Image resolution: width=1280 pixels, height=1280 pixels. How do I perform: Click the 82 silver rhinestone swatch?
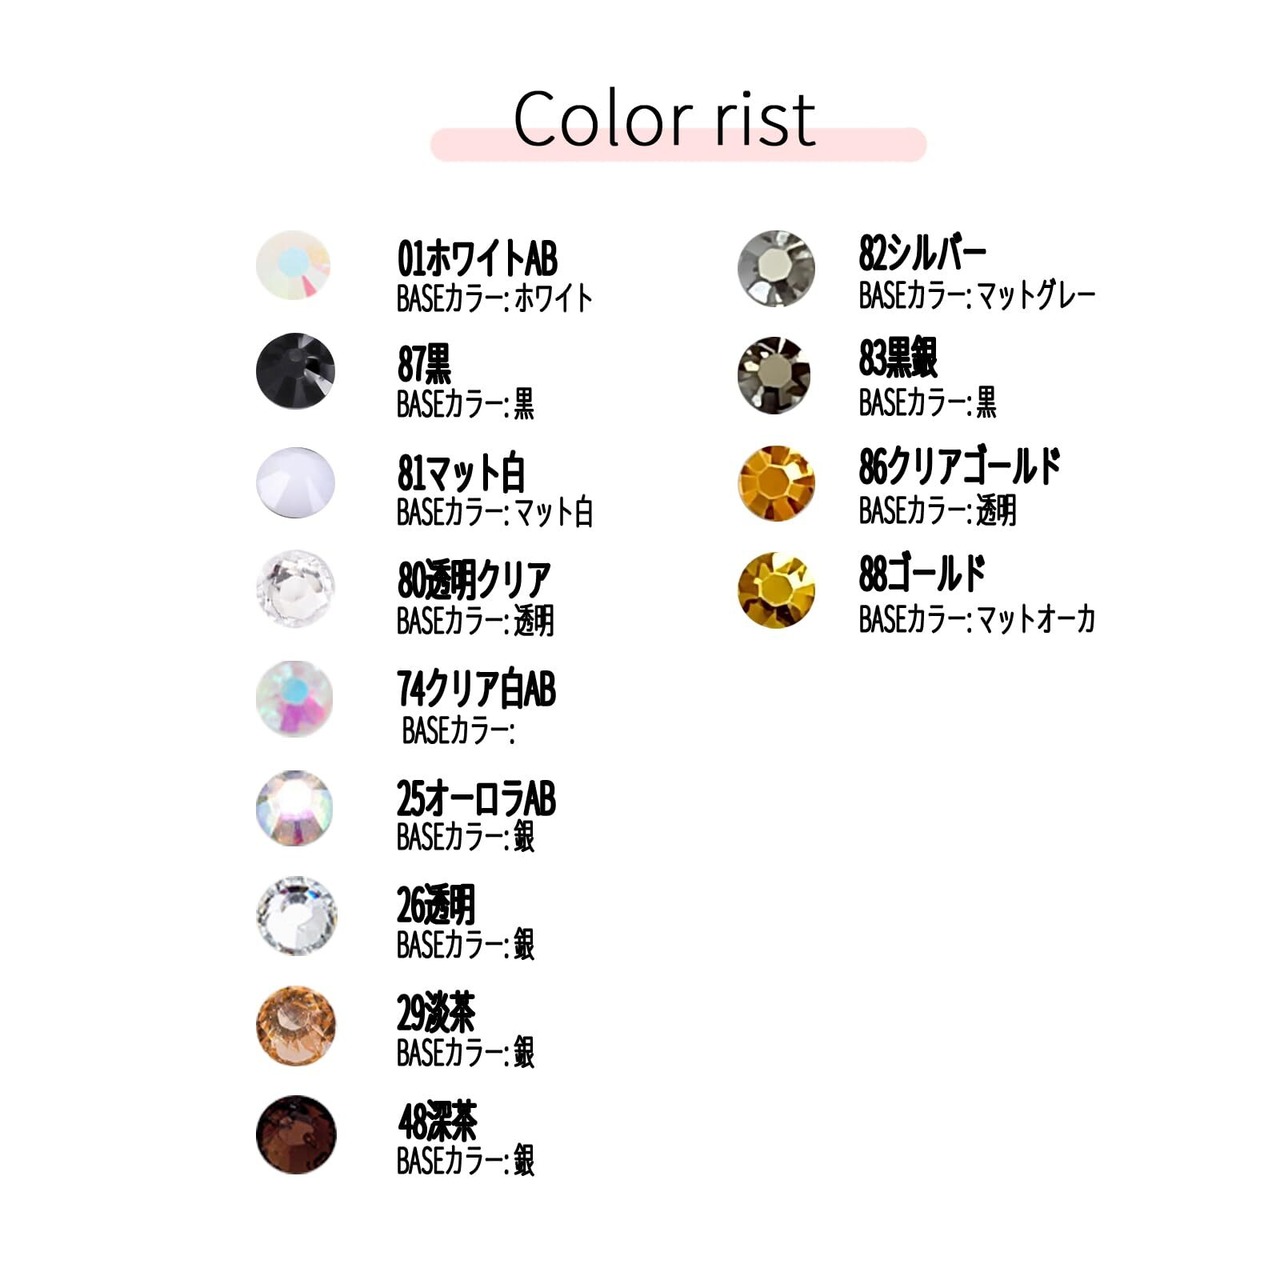point(776,268)
